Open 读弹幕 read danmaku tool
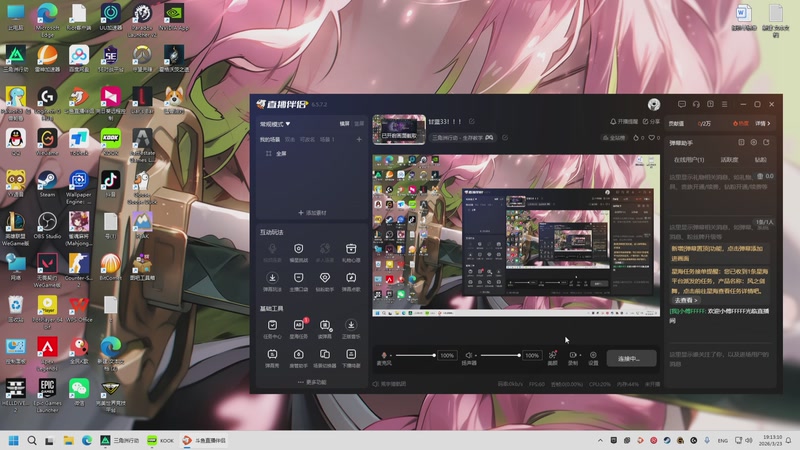 [x=324, y=329]
